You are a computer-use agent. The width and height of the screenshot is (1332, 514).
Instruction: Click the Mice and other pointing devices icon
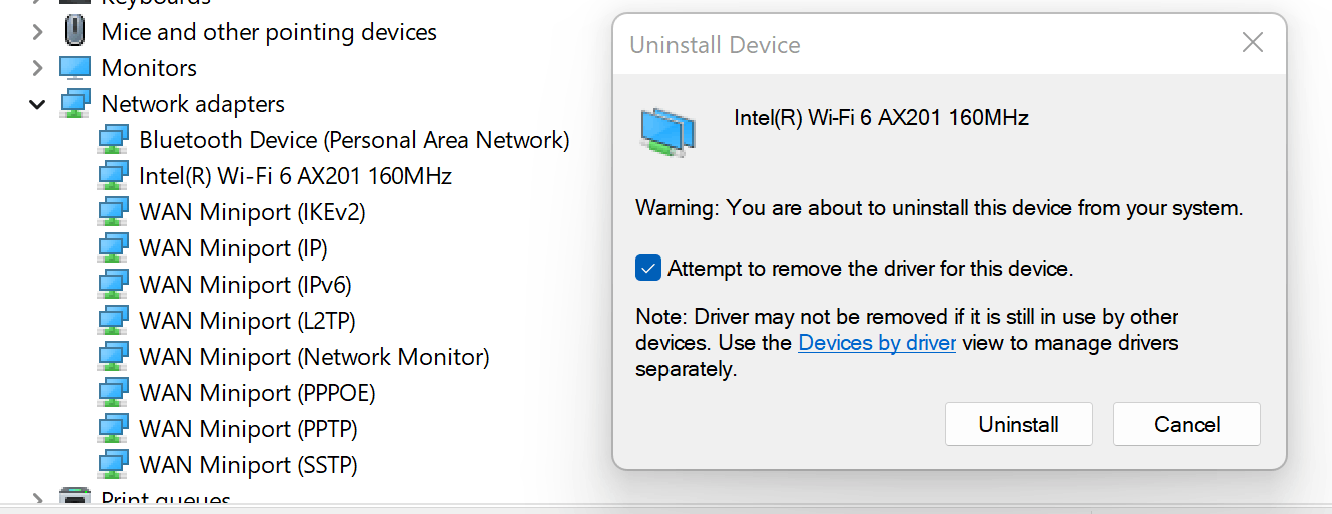(75, 32)
